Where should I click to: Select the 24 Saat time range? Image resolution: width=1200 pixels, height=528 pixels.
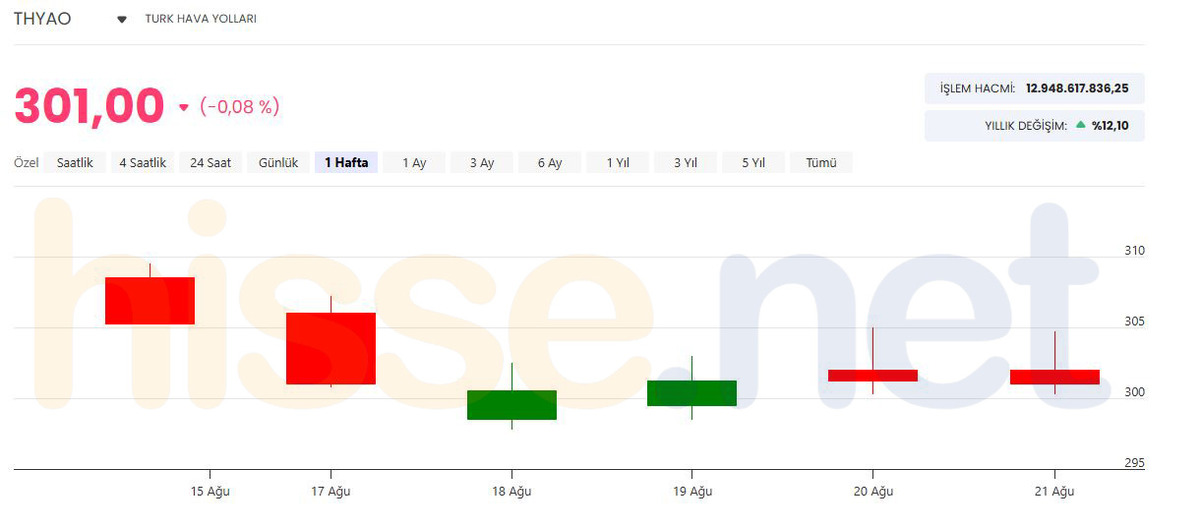click(x=211, y=163)
